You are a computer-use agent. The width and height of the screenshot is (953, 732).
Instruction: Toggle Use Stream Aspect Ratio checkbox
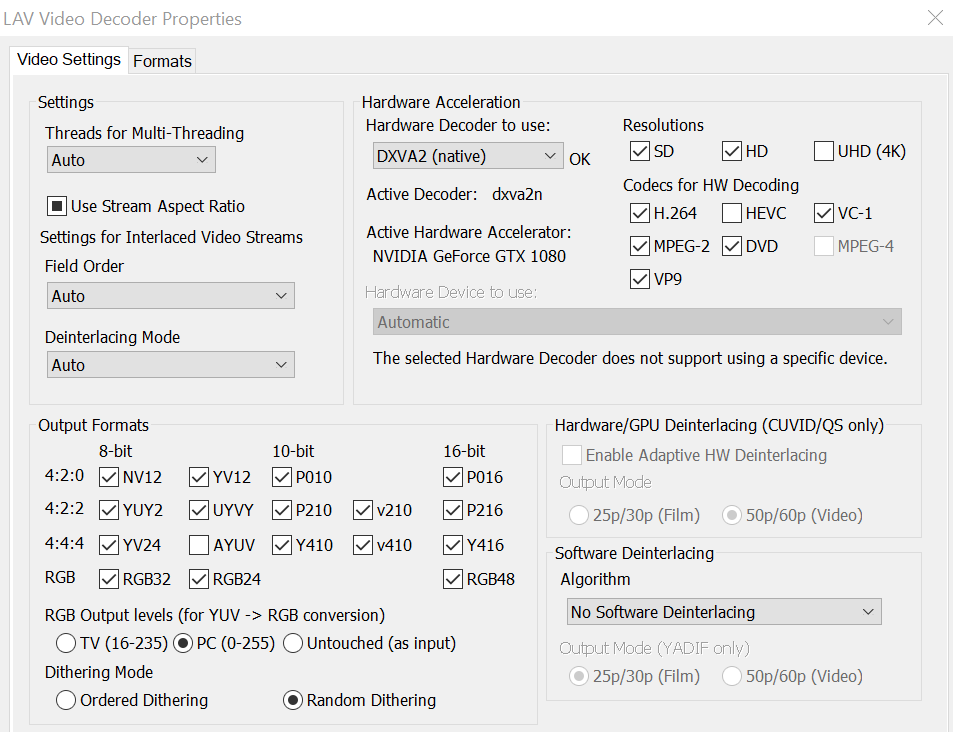pyautogui.click(x=57, y=207)
